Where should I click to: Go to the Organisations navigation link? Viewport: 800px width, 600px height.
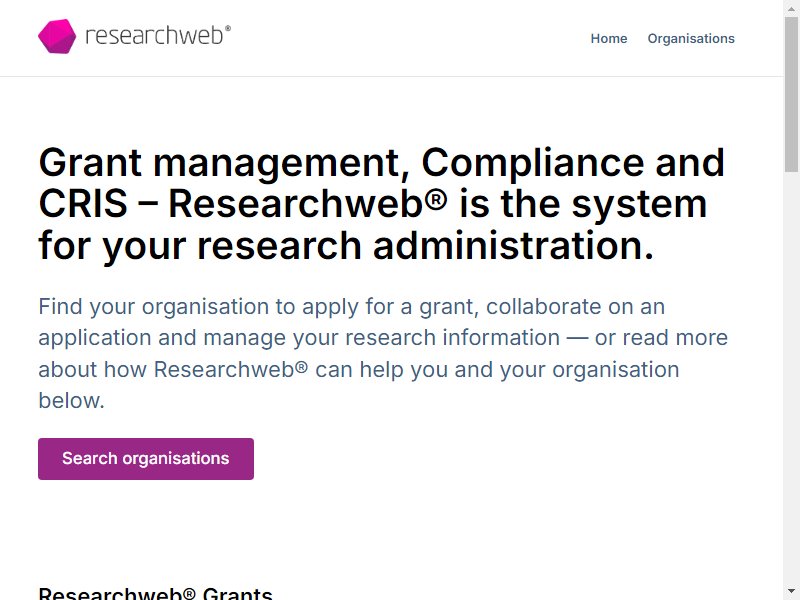(x=691, y=39)
